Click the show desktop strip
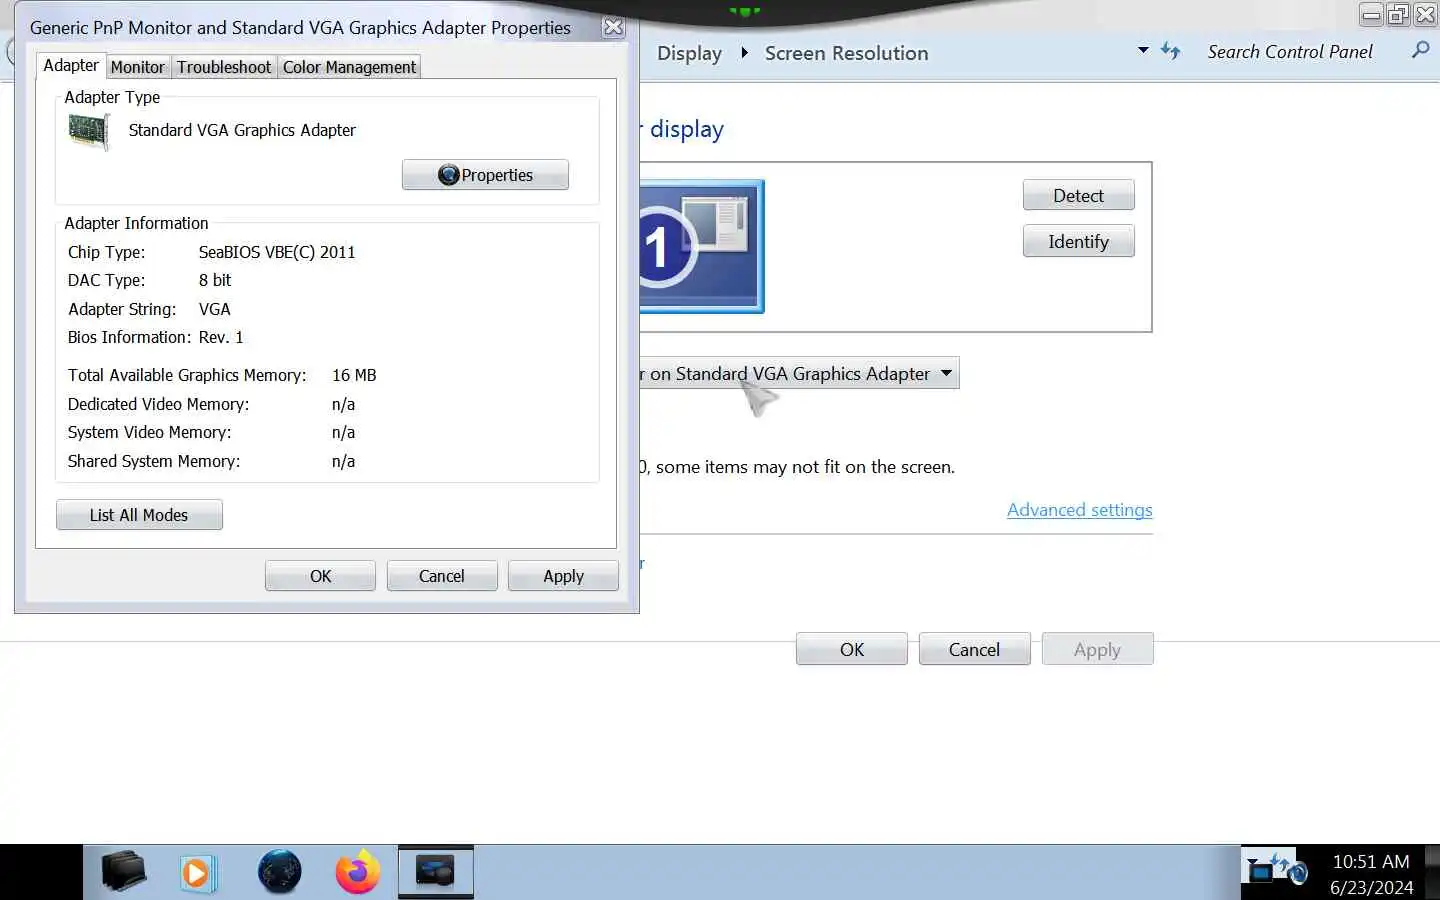1440x900 pixels. (1432, 872)
